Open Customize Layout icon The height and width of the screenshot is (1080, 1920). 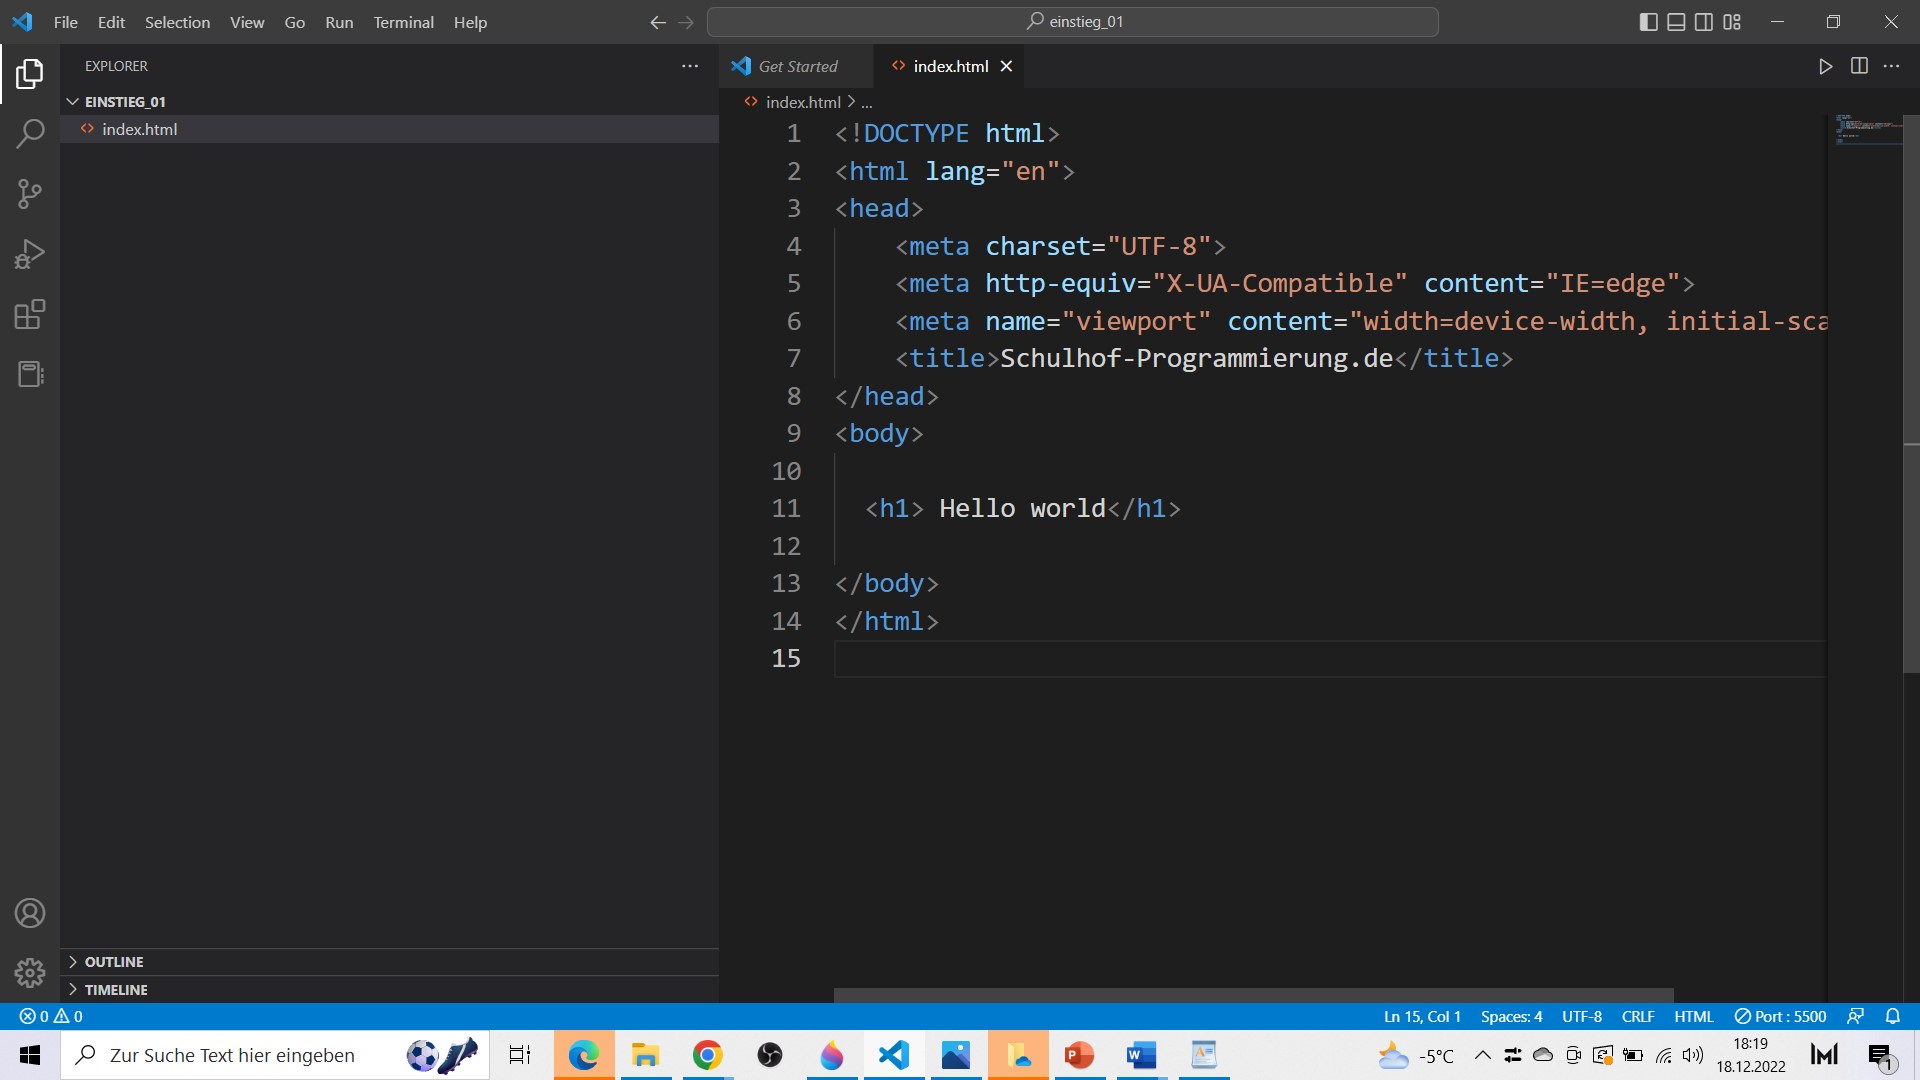(x=1732, y=22)
